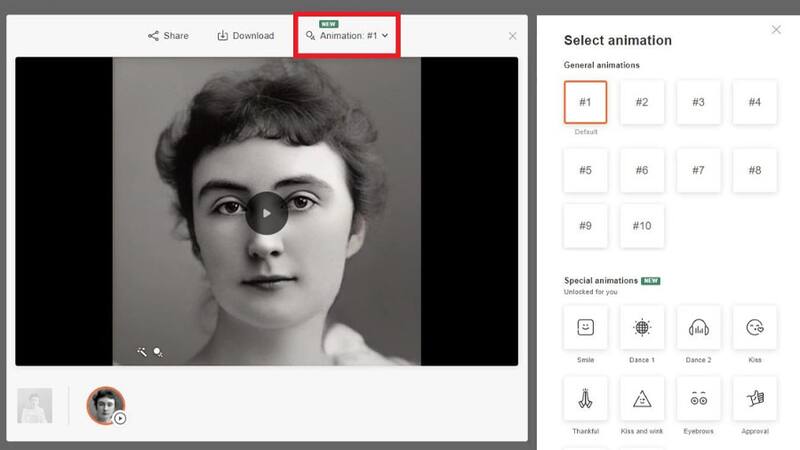Download the animated video
Viewport: 800px width, 450px height.
(x=245, y=36)
